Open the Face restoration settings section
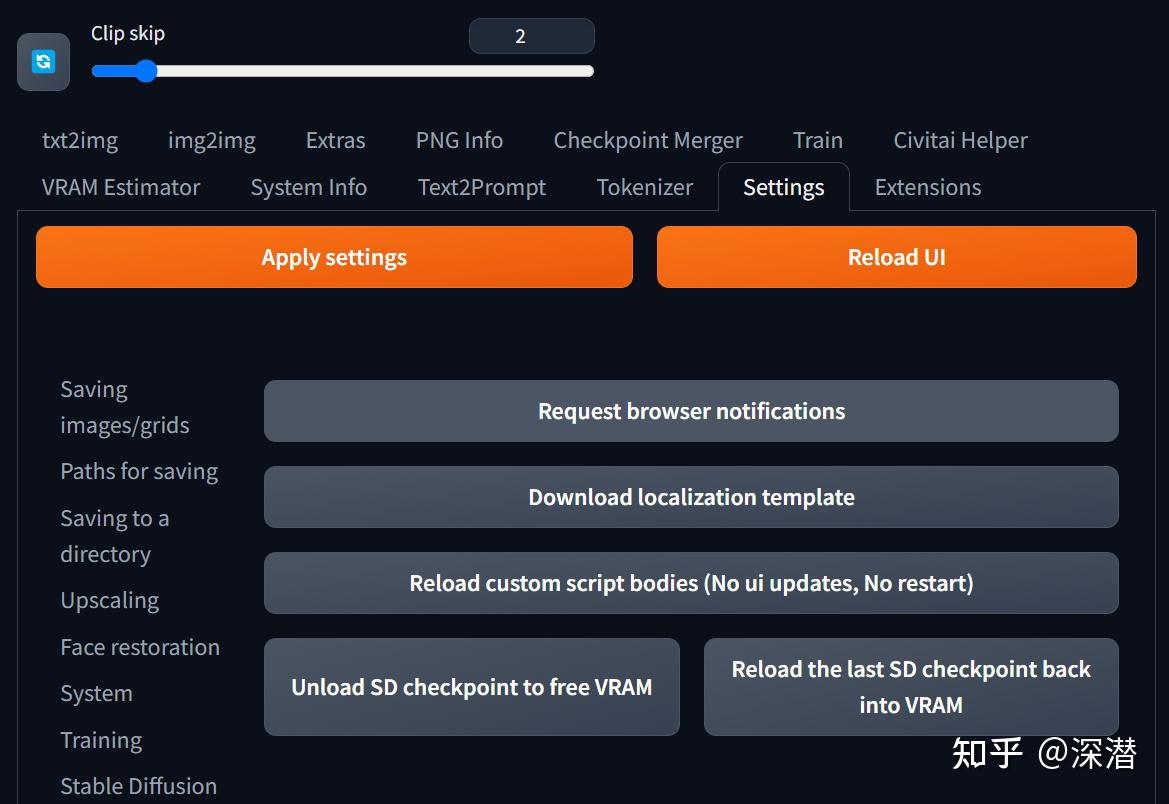This screenshot has width=1169, height=804. tap(140, 647)
